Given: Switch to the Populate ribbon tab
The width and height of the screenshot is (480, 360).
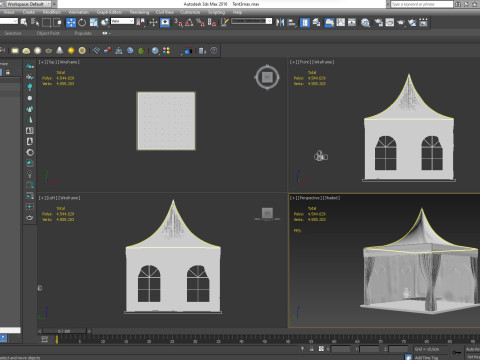Looking at the screenshot, I should (83, 33).
